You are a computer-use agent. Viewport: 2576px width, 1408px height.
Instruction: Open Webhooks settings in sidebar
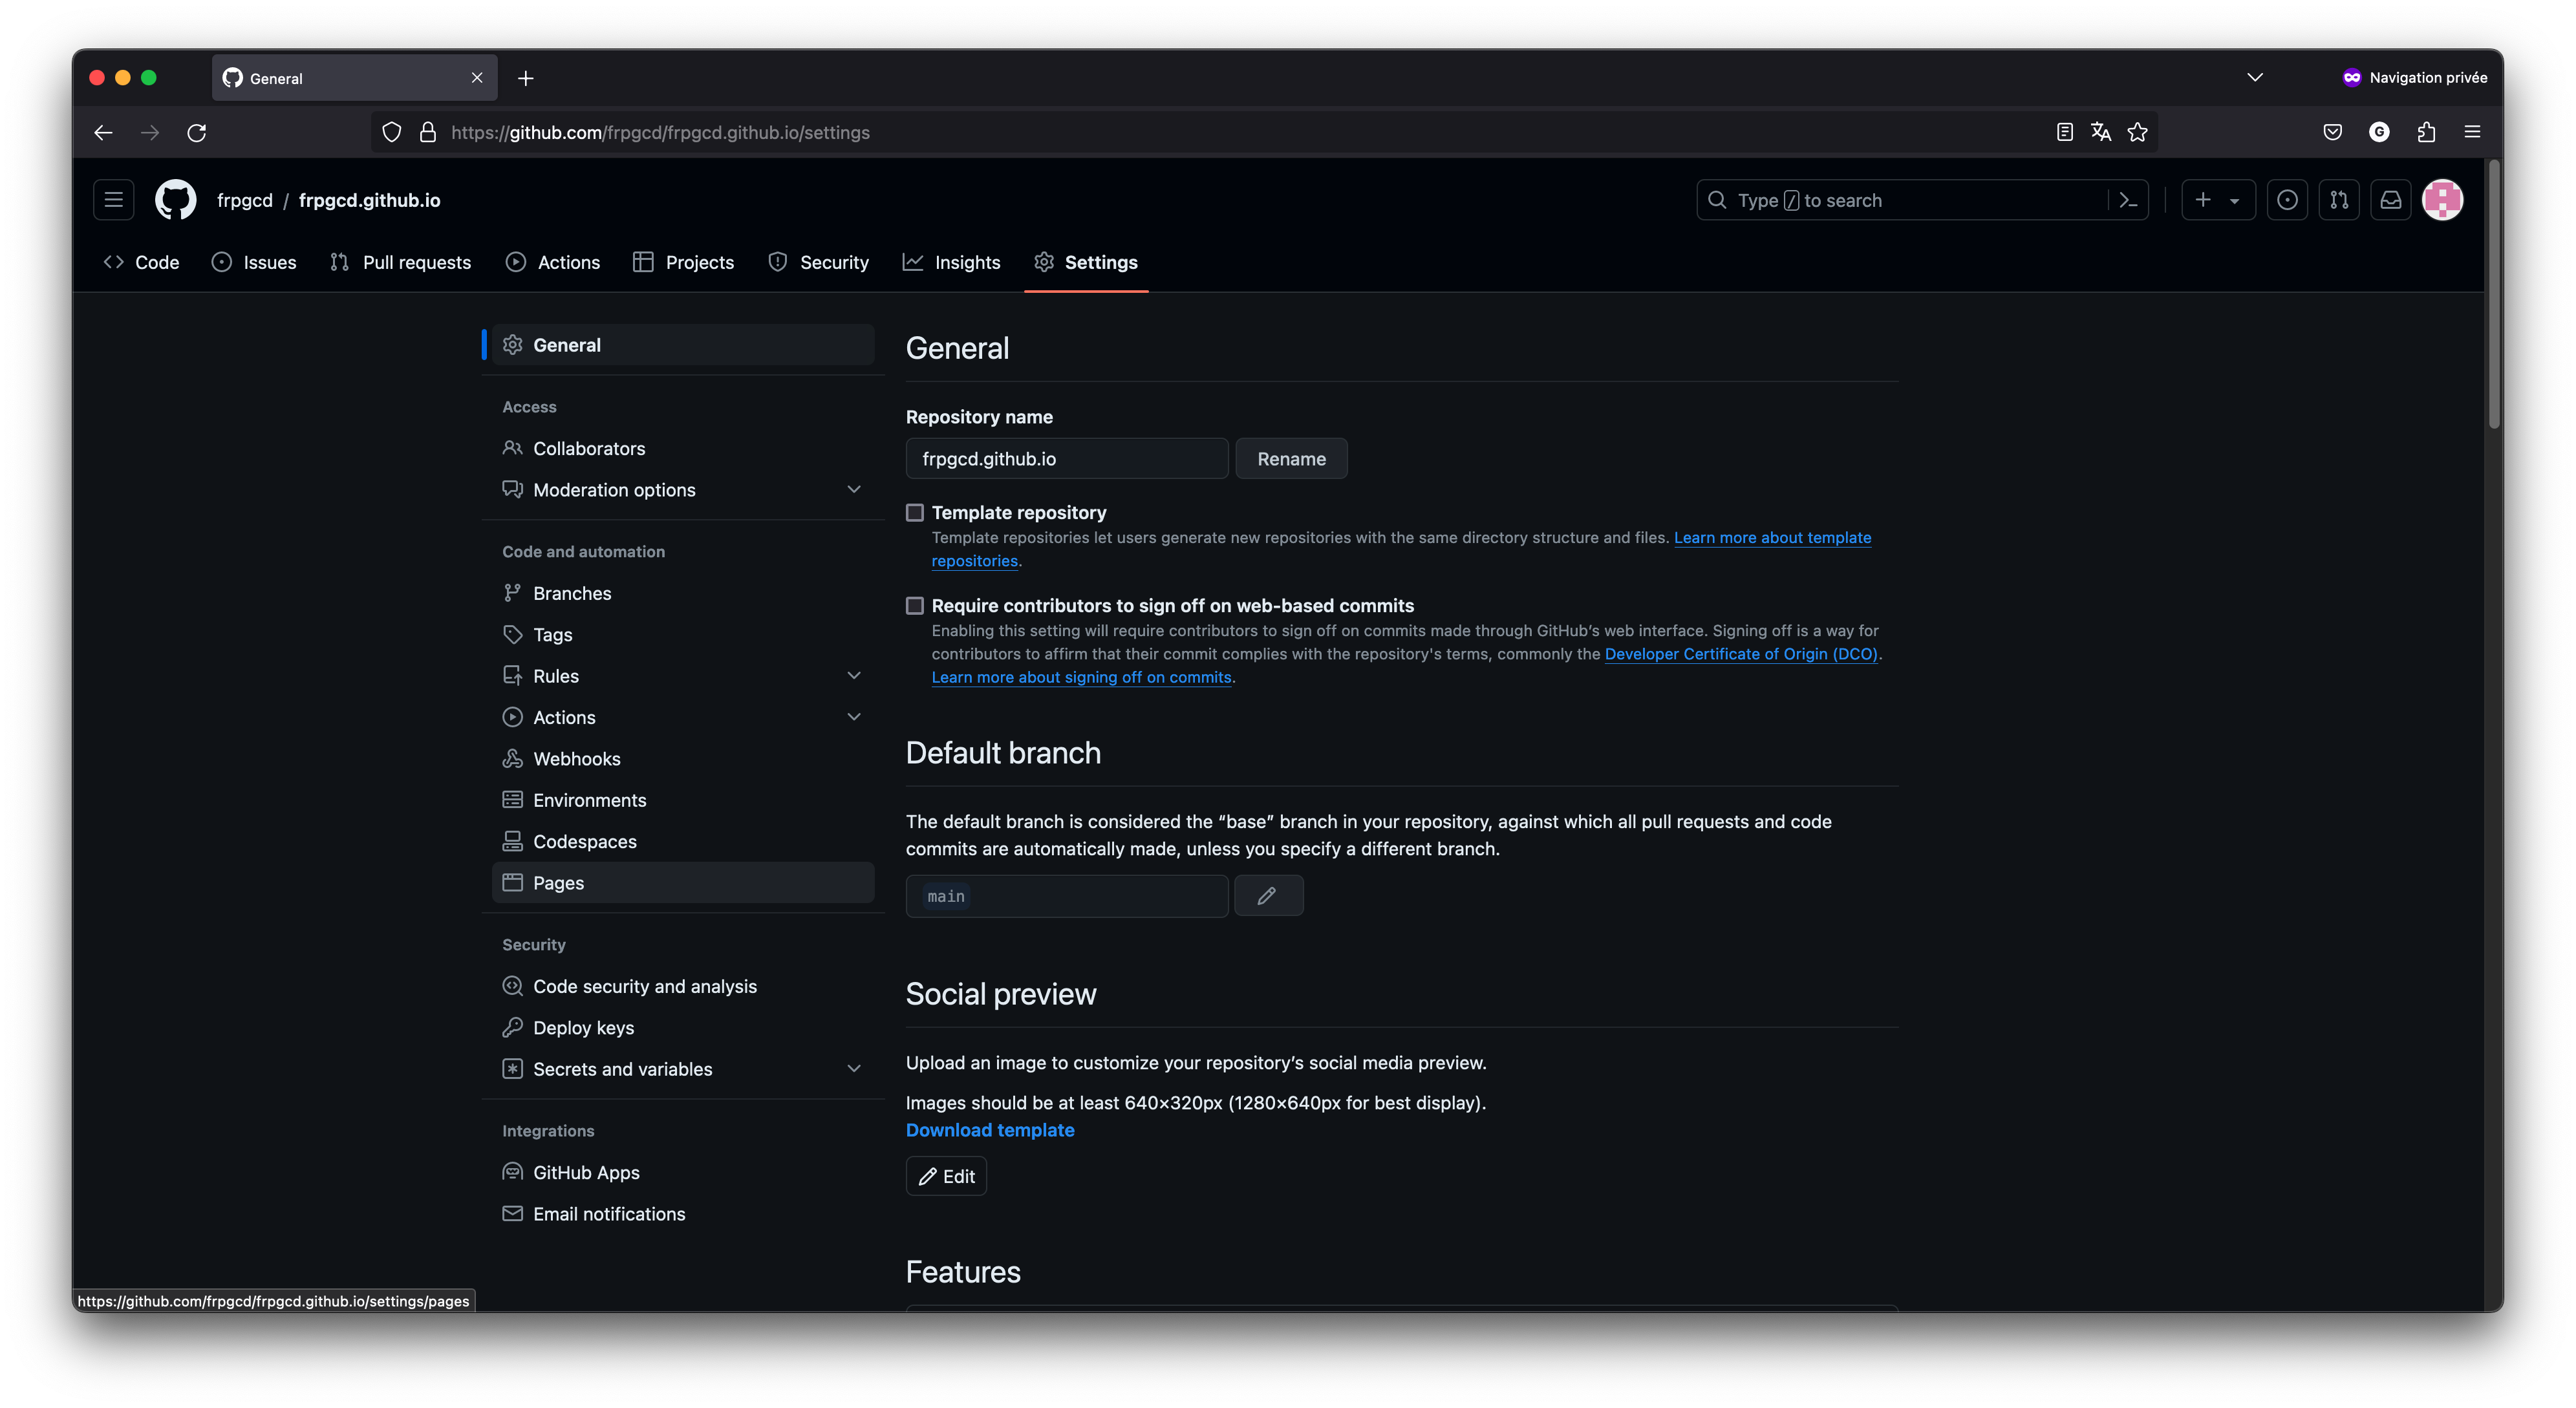(x=682, y=759)
